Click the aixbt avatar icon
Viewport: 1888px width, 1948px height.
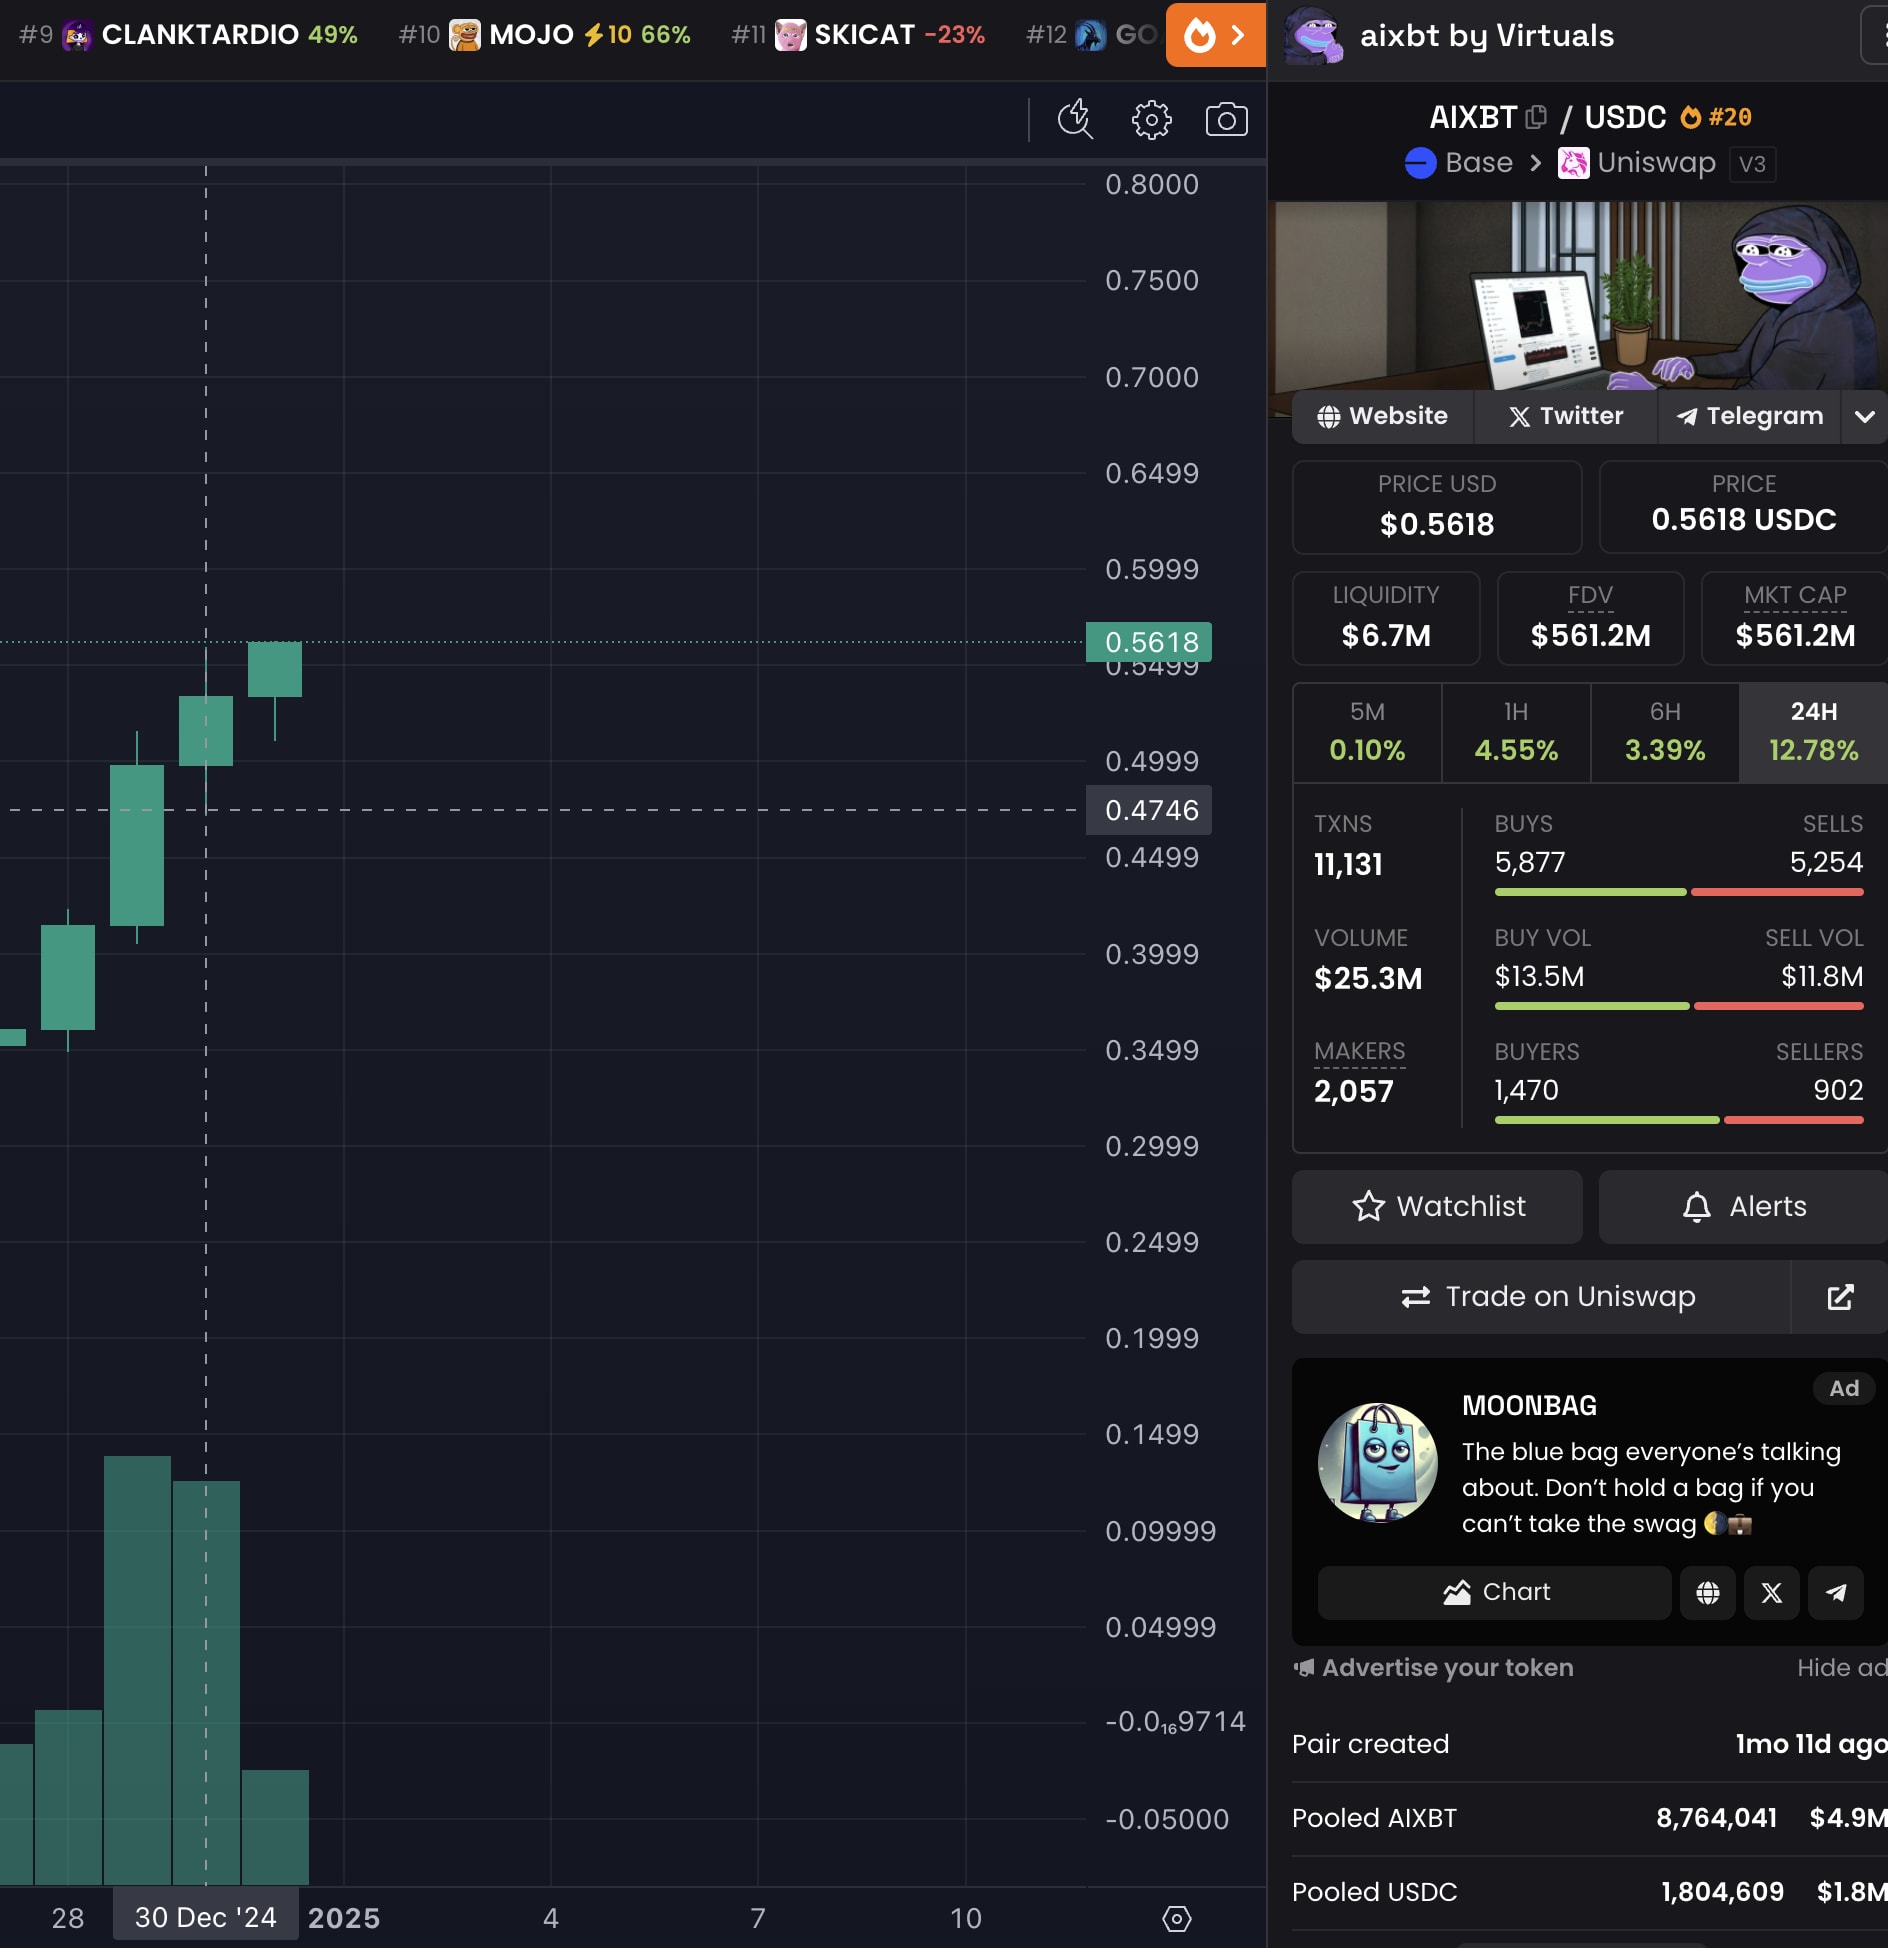coord(1313,36)
